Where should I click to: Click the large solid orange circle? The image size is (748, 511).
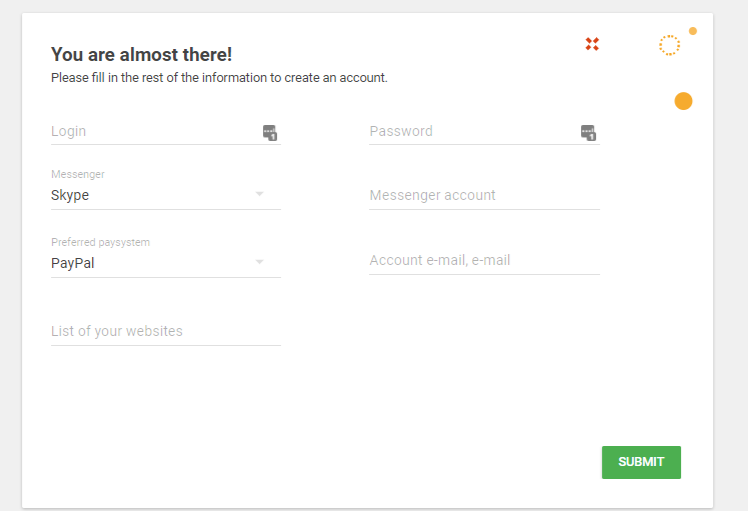tap(683, 101)
